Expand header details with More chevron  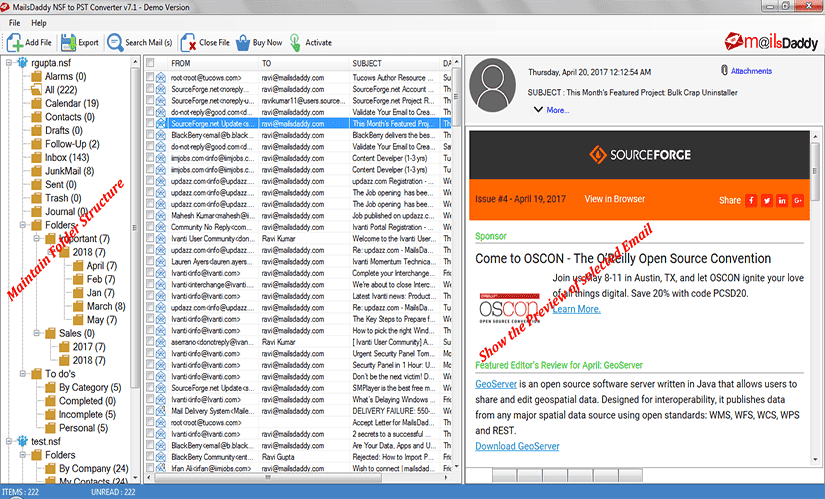tap(538, 109)
